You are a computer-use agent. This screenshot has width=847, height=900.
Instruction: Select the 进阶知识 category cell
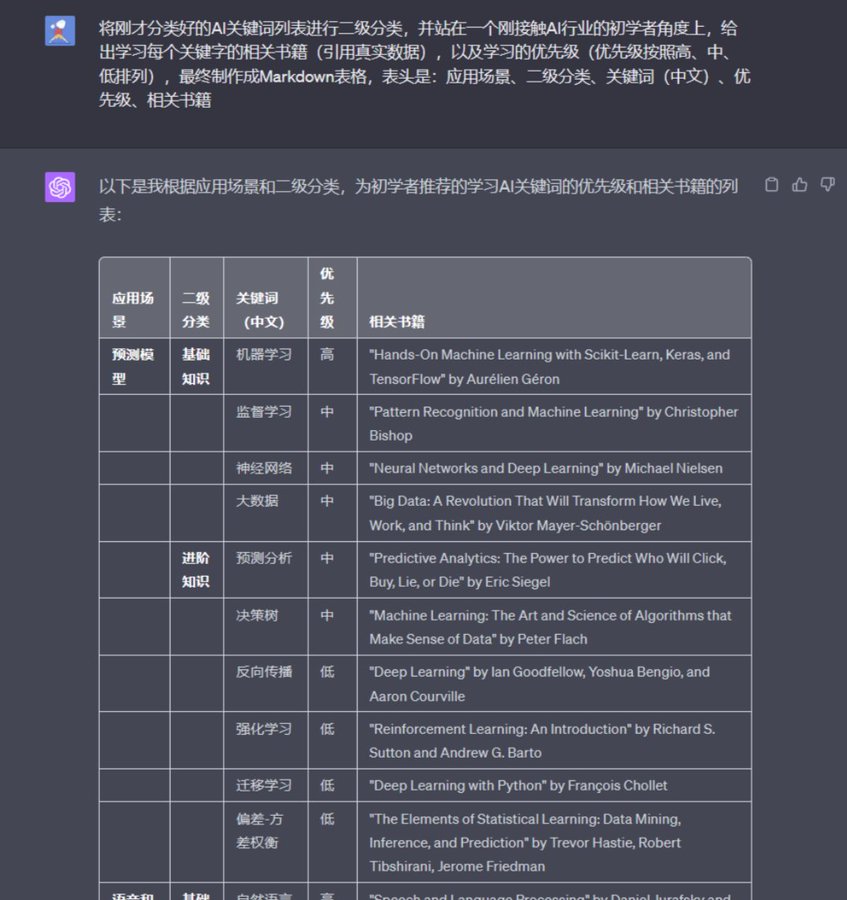196,570
